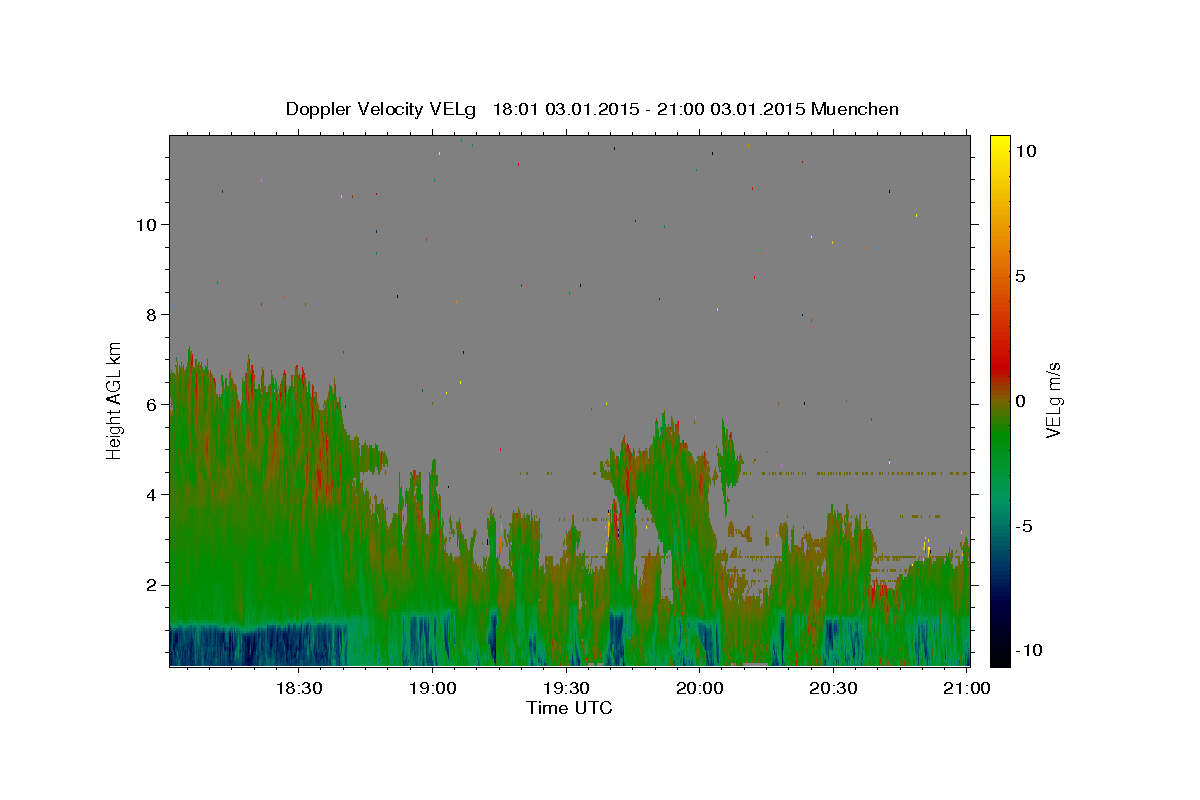Click the 20:00 time tick label
This screenshot has width=1200, height=800.
pyautogui.click(x=700, y=688)
